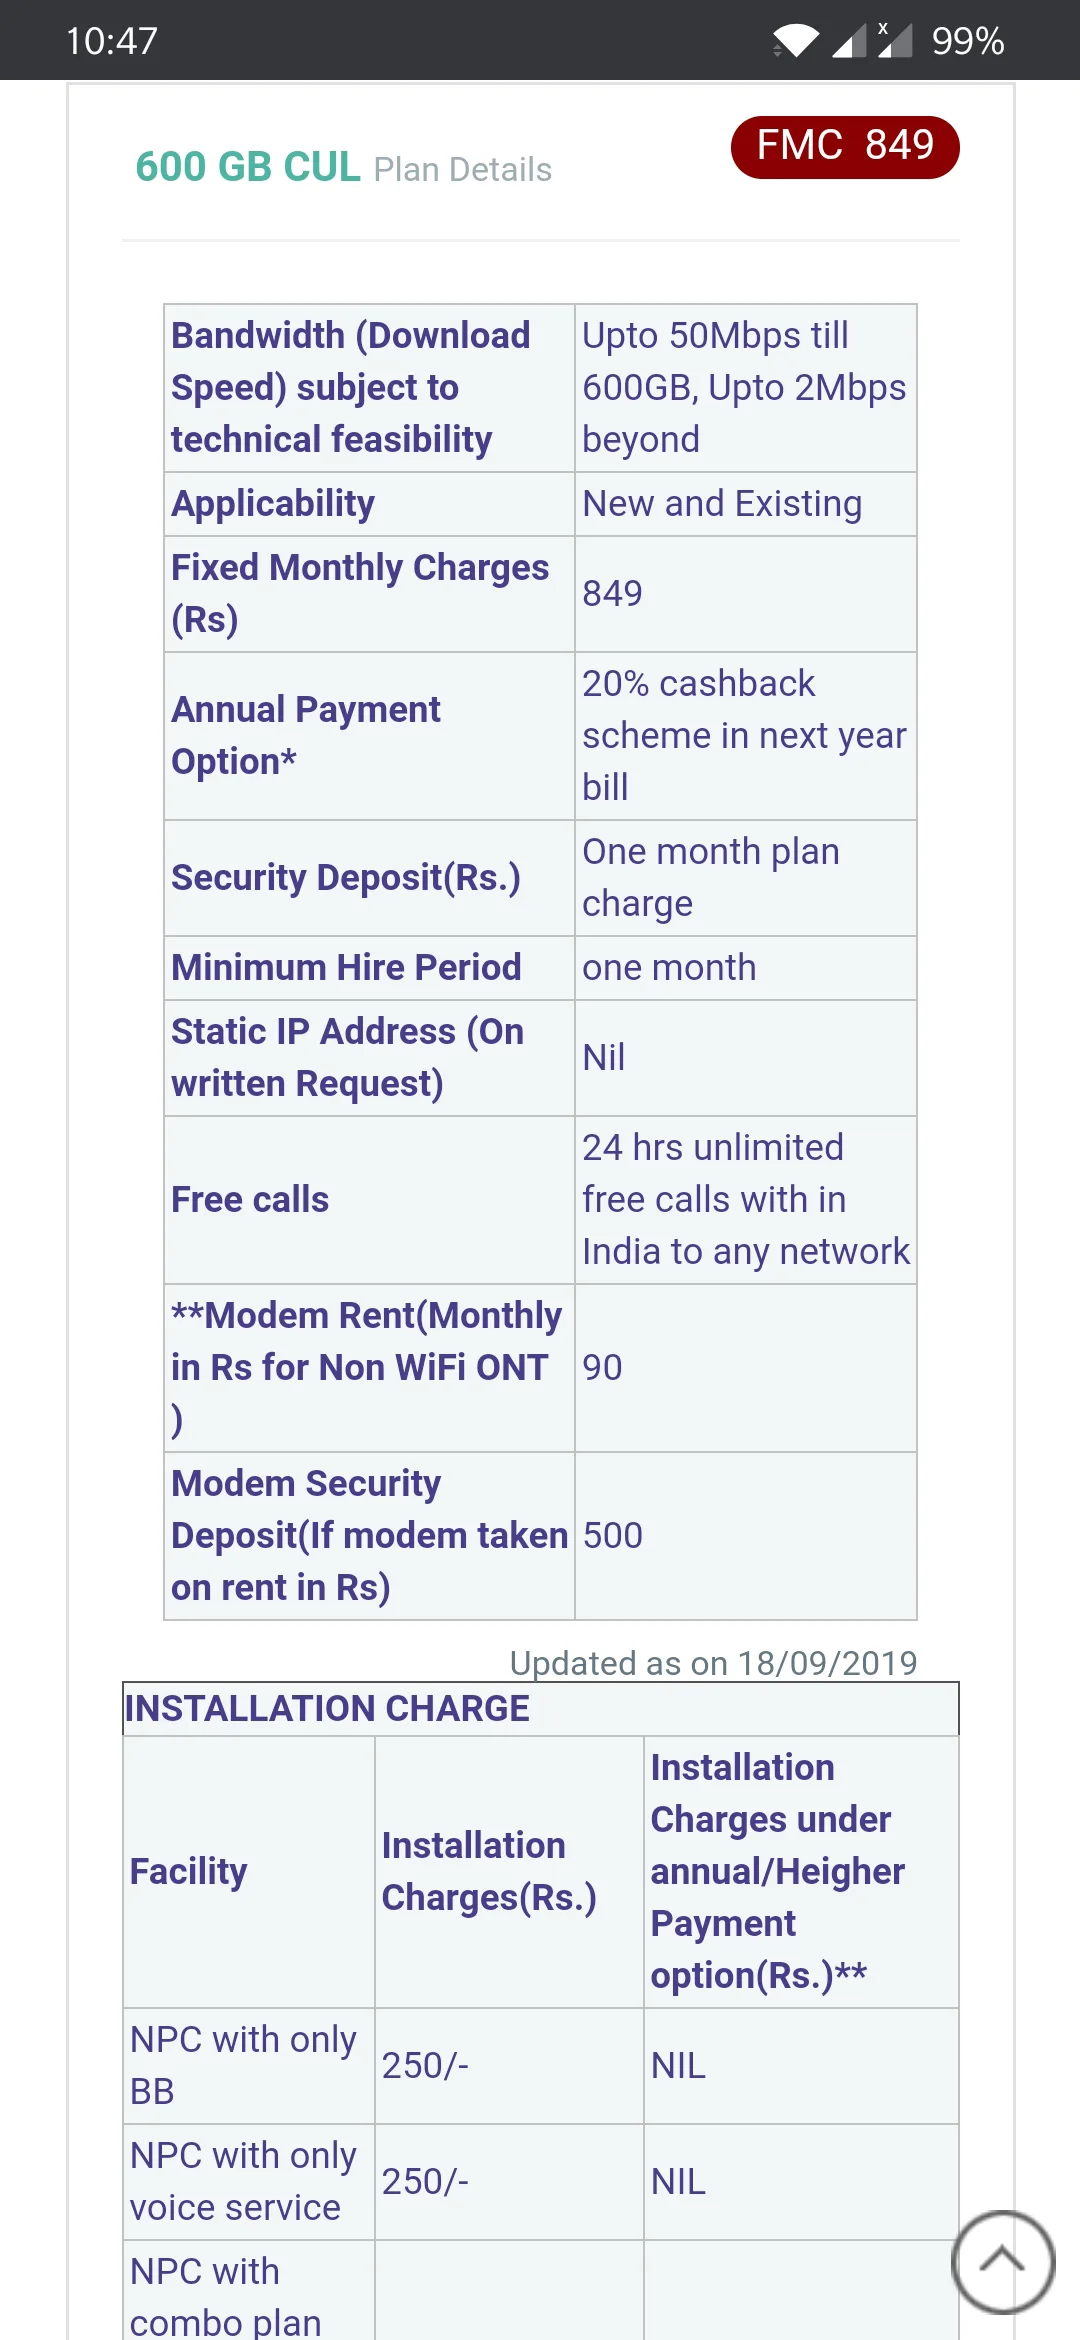Tap the Plan Details subtitle text
Viewport: 1080px width, 2340px height.
[x=462, y=170]
